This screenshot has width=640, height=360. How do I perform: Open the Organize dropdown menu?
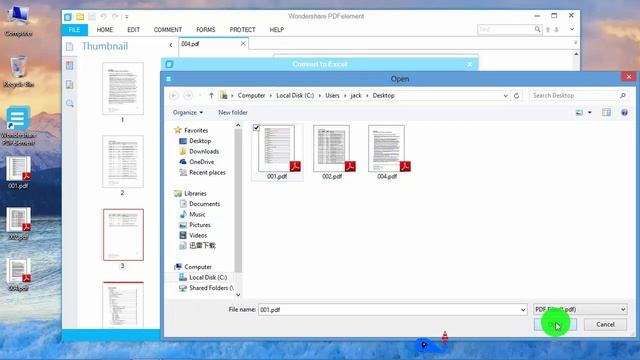pos(188,112)
